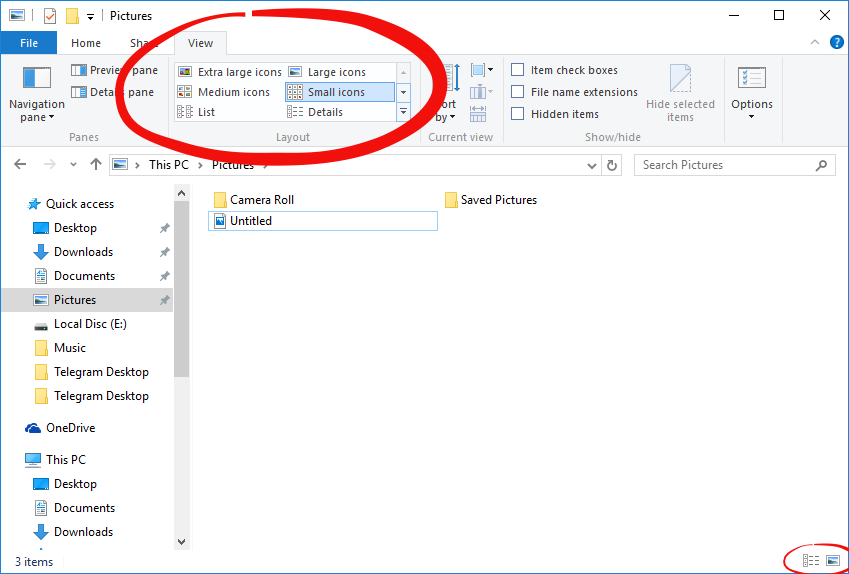The height and width of the screenshot is (574, 849).
Task: Open Customize Quick Access Toolbar dropdown
Action: click(90, 16)
